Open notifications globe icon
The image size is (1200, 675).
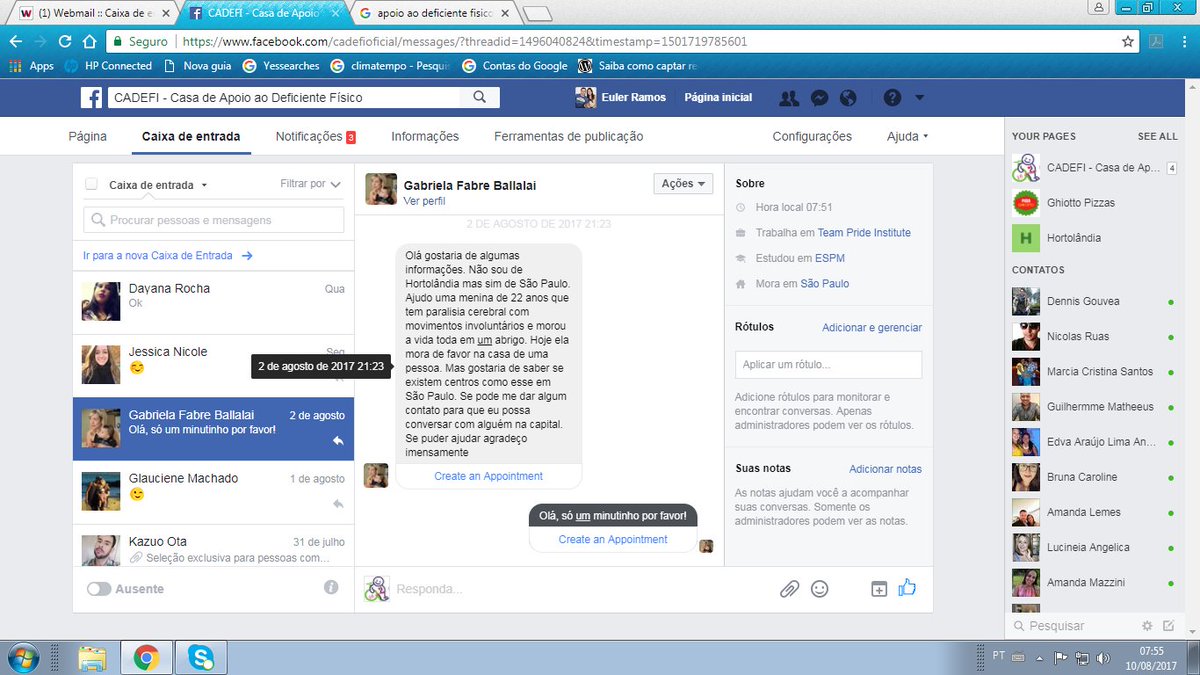pos(848,98)
